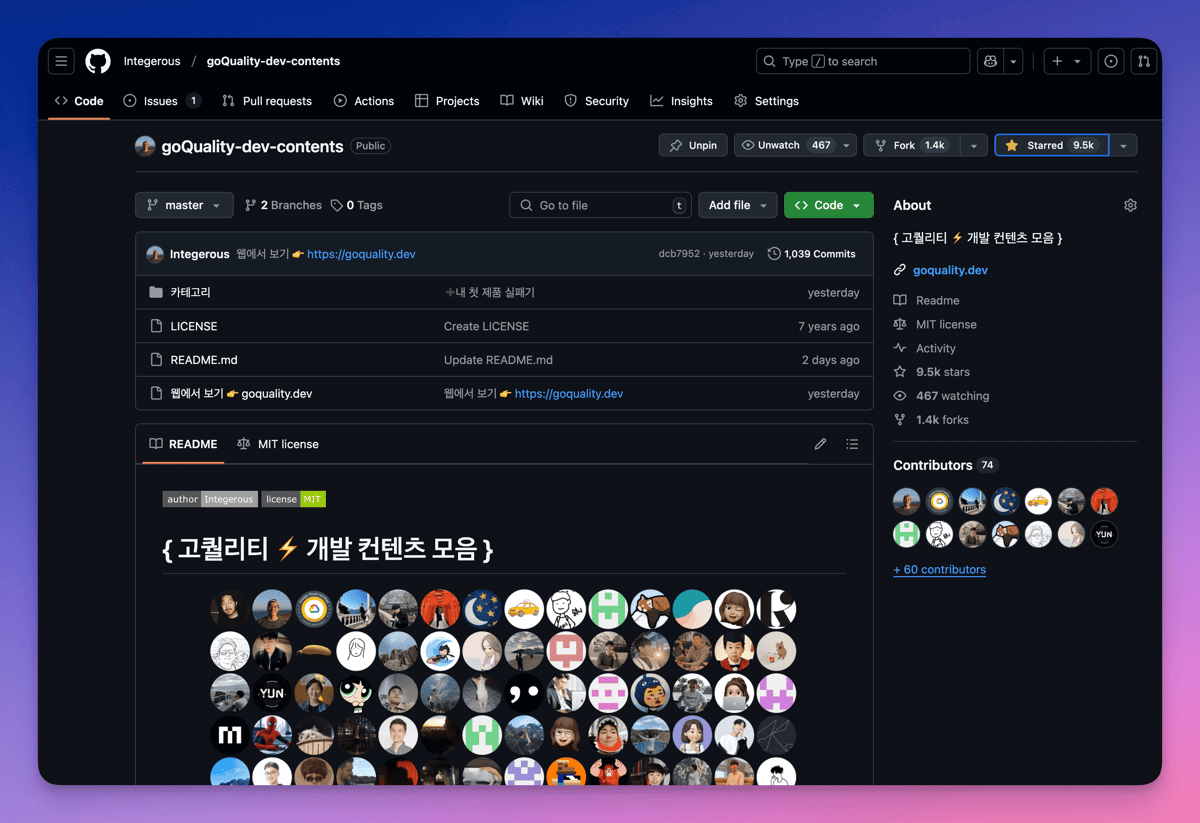
Task: Click the plus create-new icon
Action: [x=1057, y=61]
